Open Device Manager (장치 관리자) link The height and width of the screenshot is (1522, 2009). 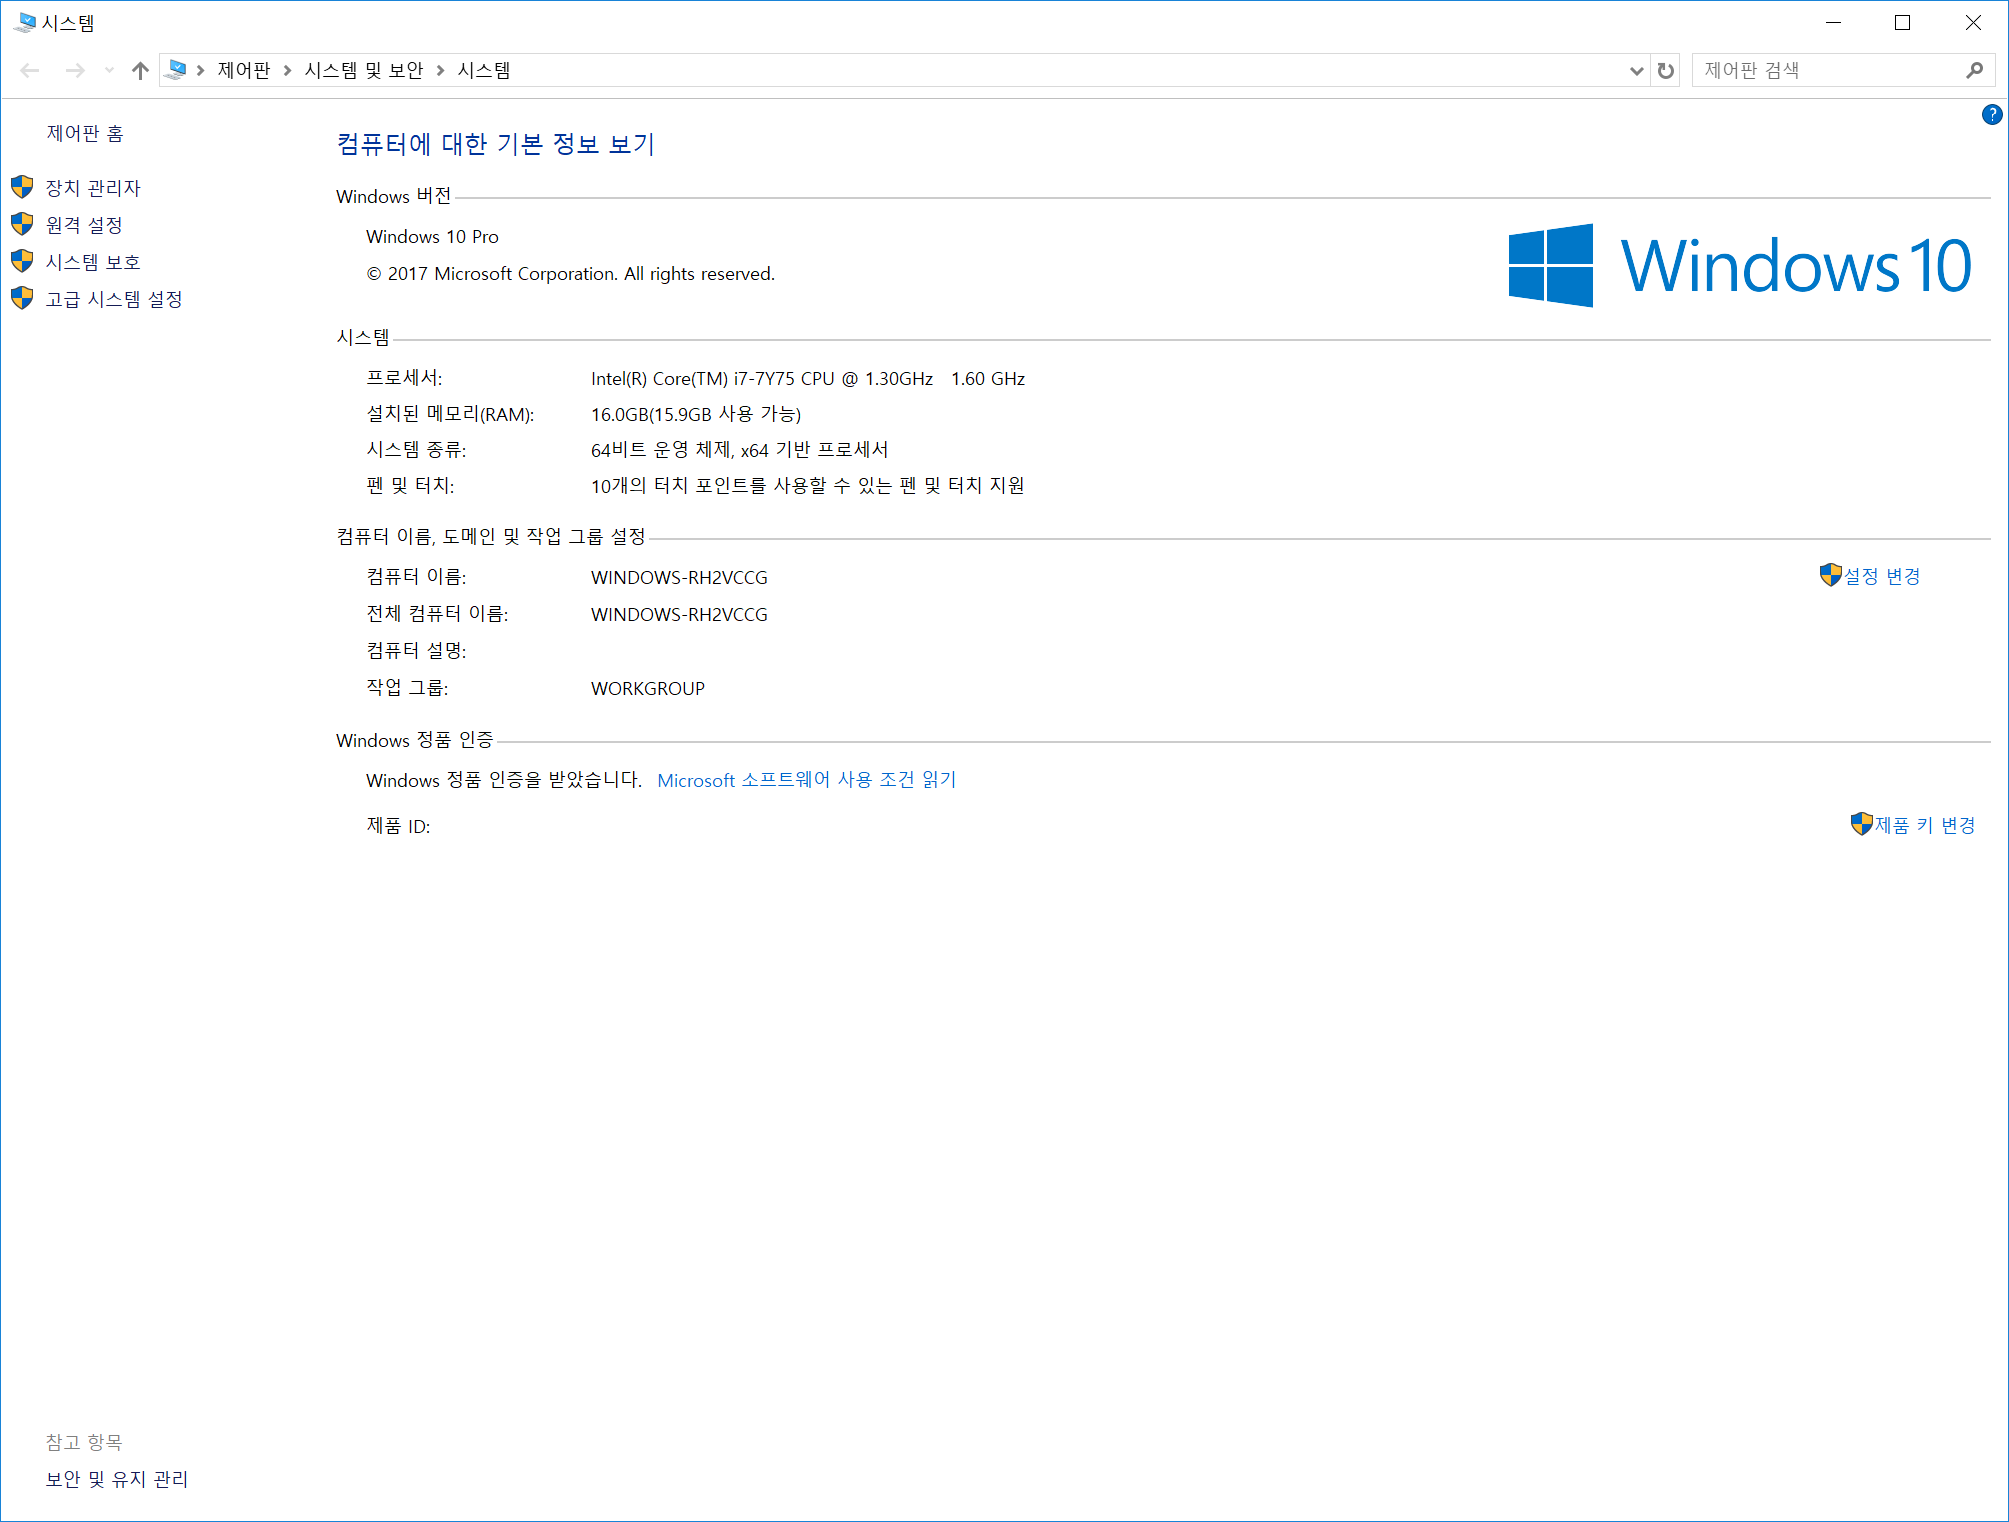[93, 188]
